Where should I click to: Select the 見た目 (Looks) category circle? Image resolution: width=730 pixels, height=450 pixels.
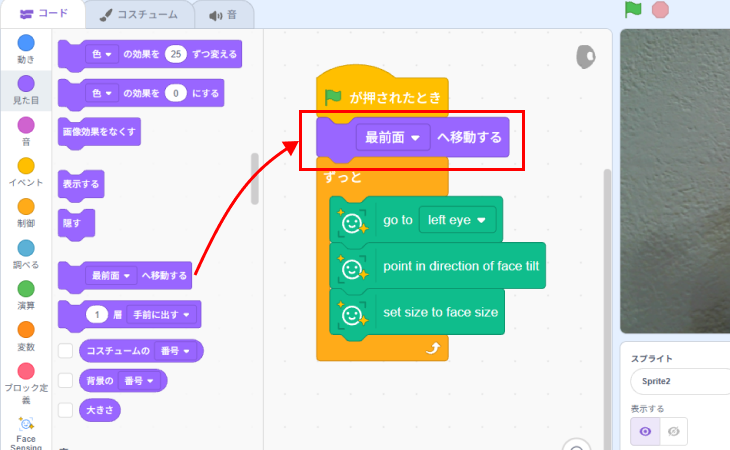[x=26, y=84]
